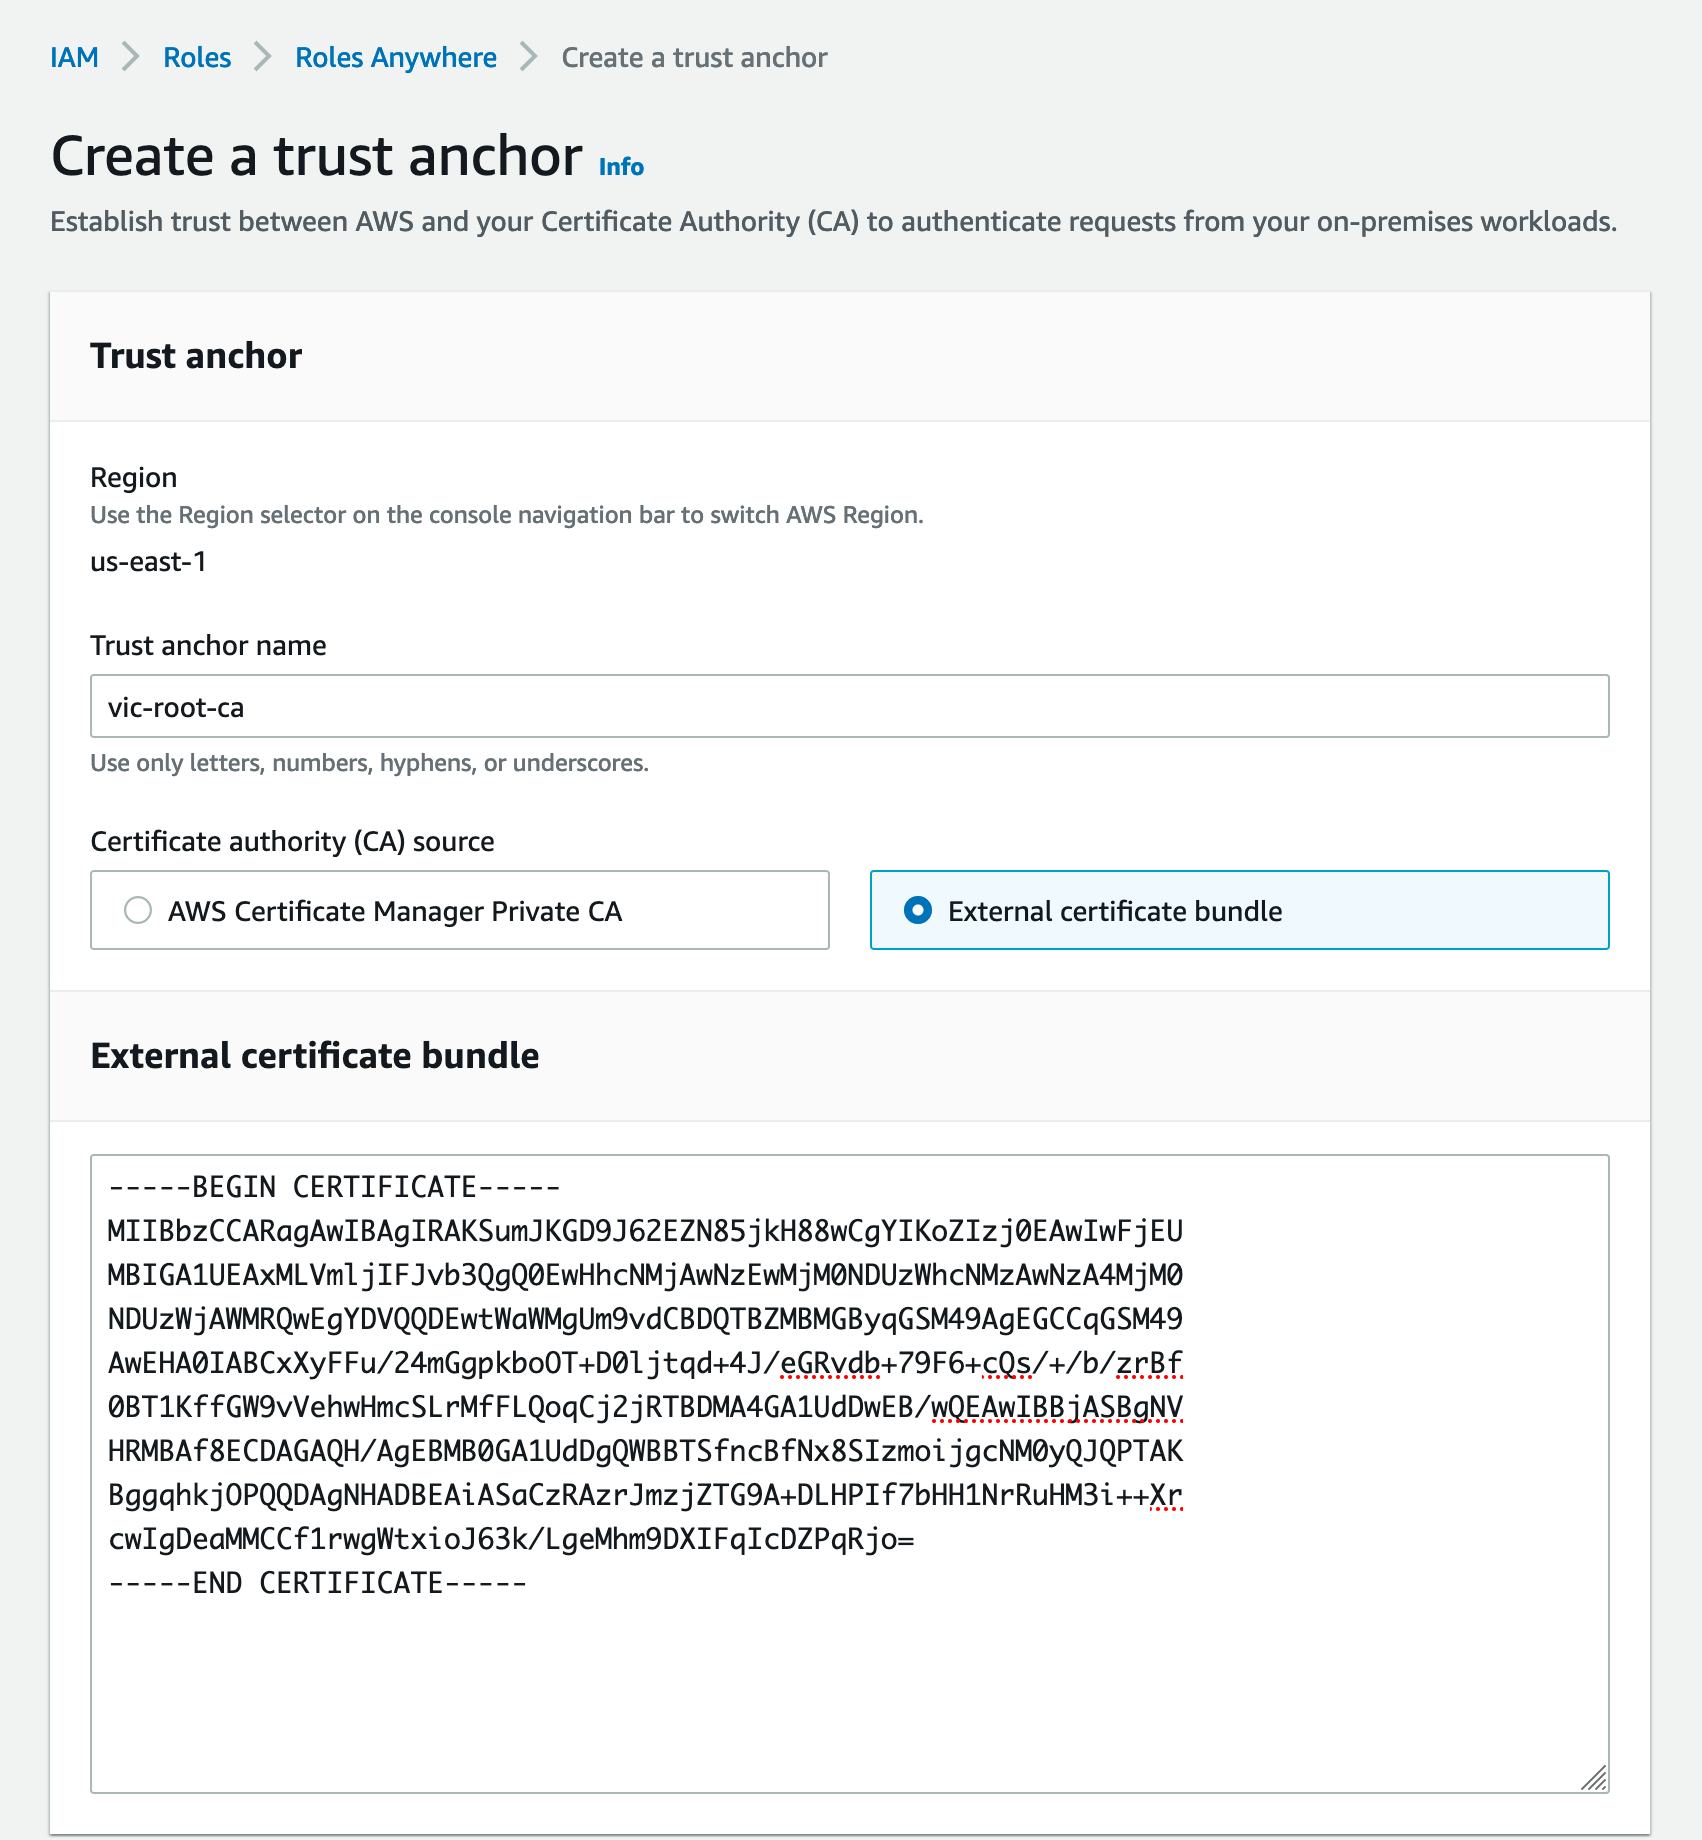The height and width of the screenshot is (1840, 1702).
Task: Go to Roles Anywhere via breadcrumb
Action: pos(395,57)
